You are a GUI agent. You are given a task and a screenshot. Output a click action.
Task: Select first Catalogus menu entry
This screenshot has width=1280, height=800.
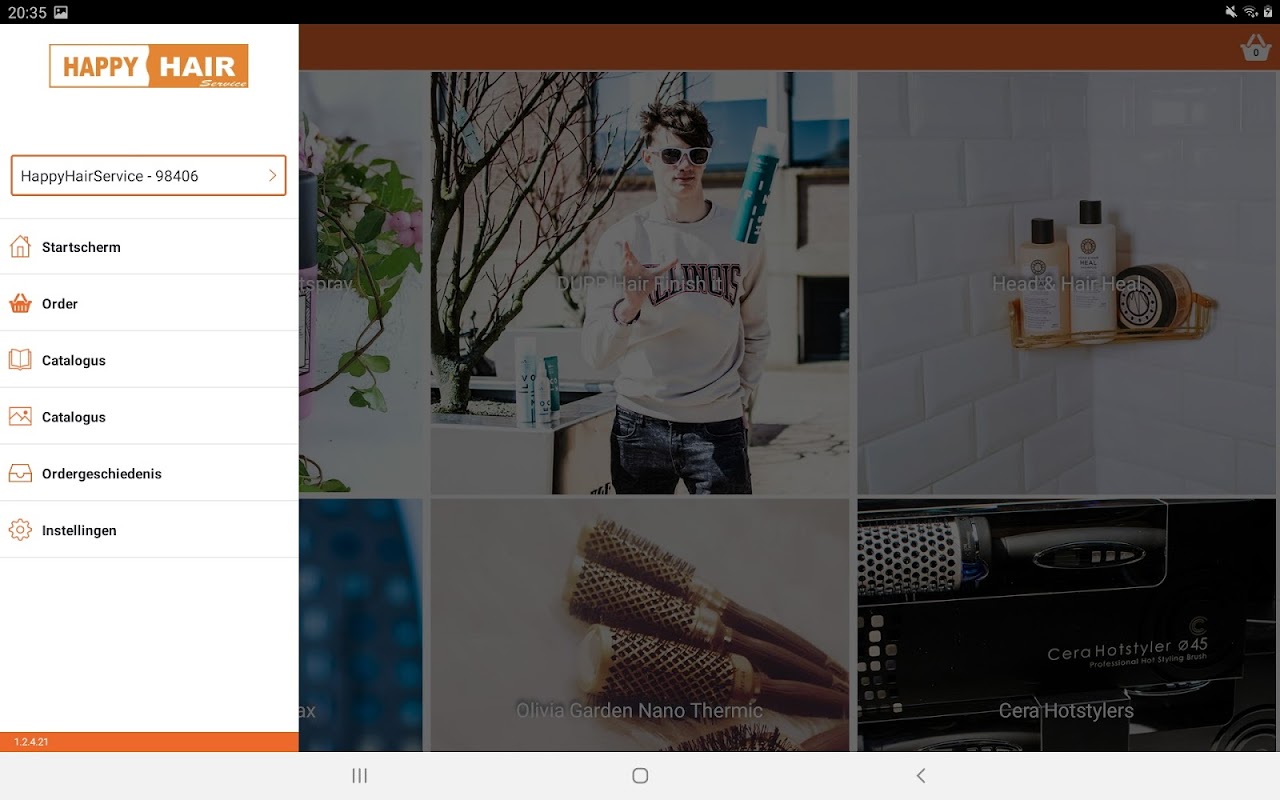click(149, 360)
